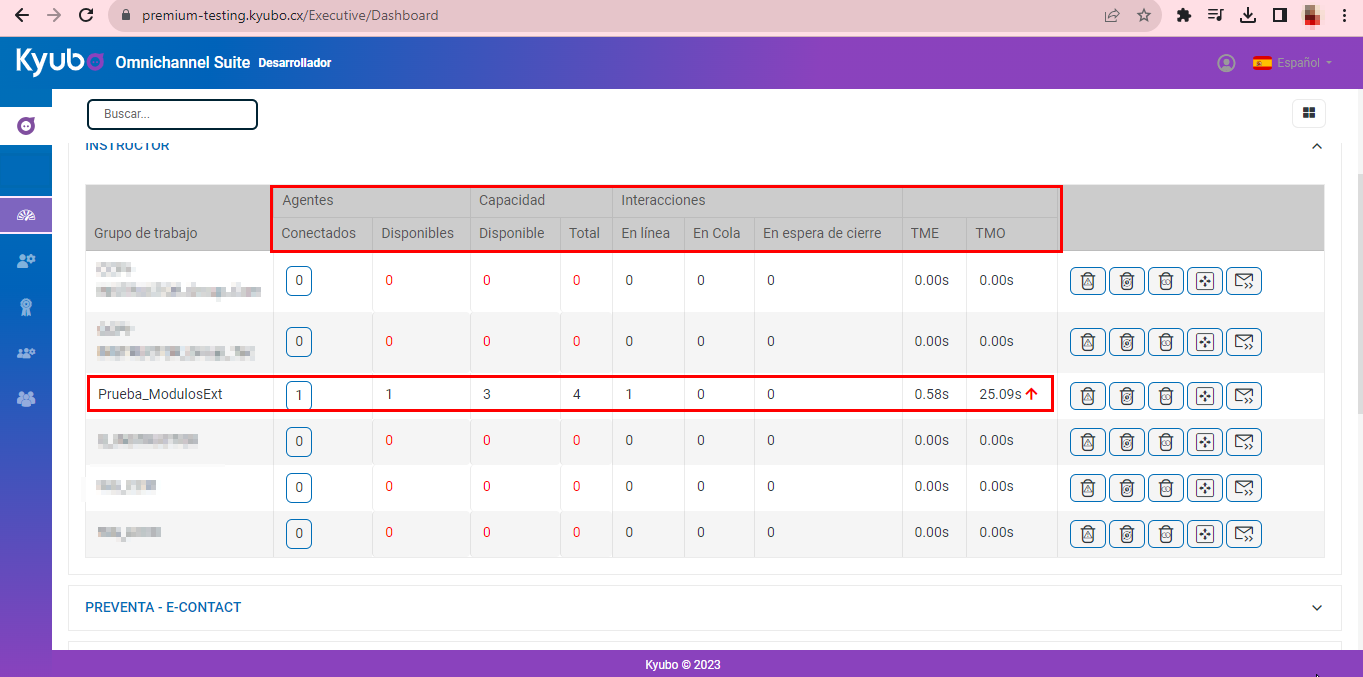Open the browser share page icon

click(x=1112, y=16)
